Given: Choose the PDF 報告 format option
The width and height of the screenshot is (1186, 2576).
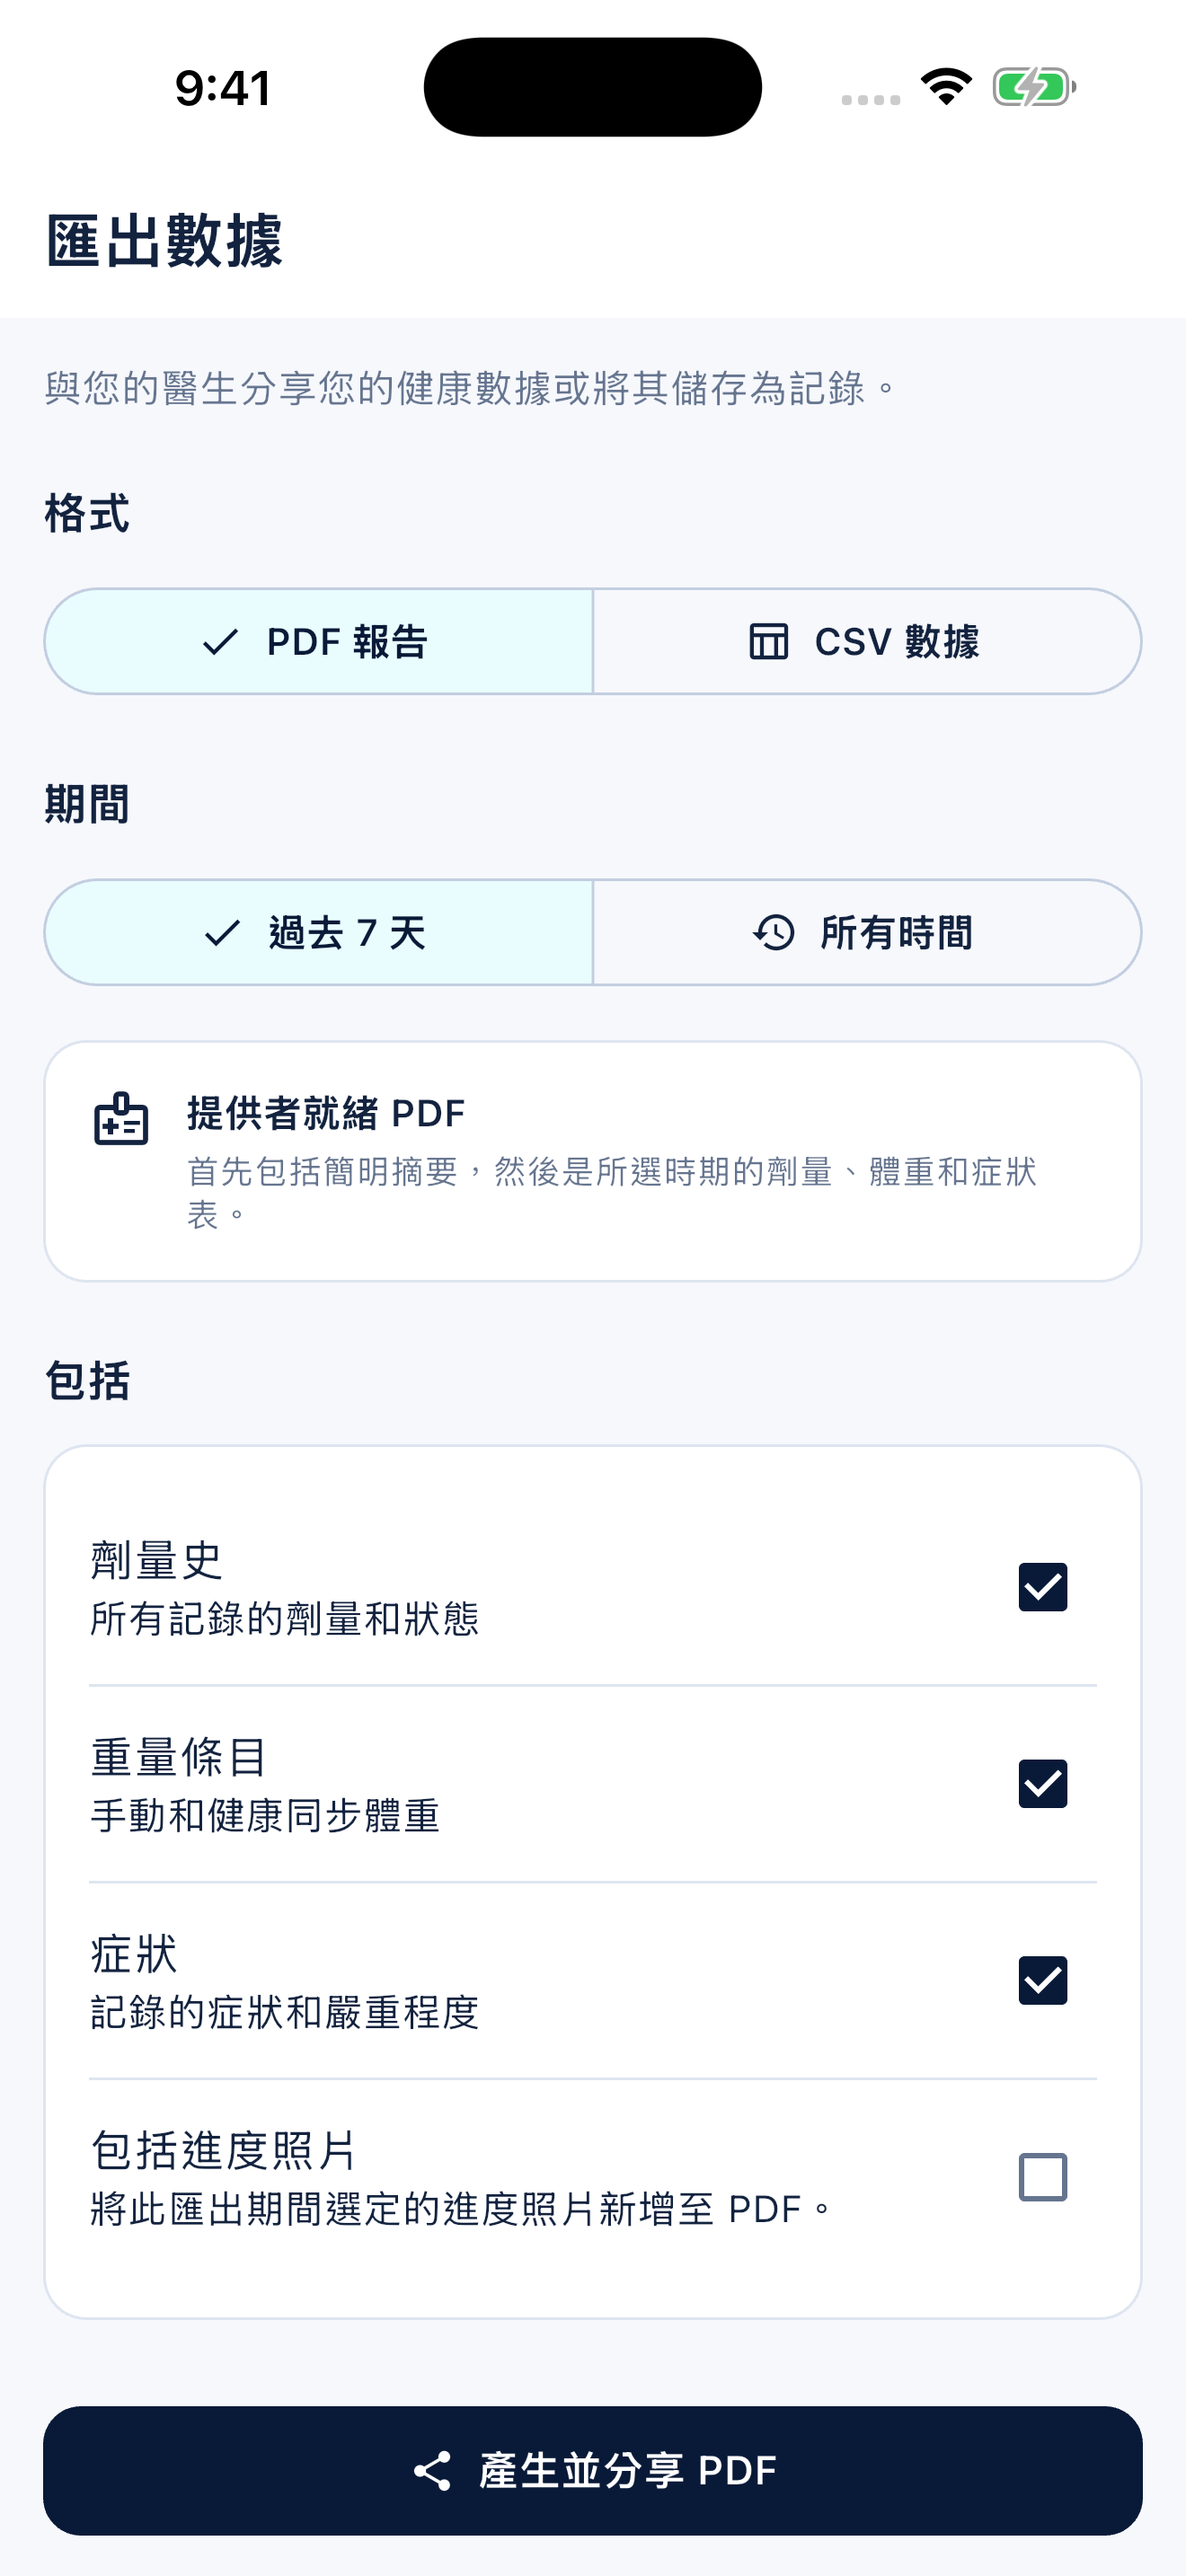Looking at the screenshot, I should coord(318,642).
